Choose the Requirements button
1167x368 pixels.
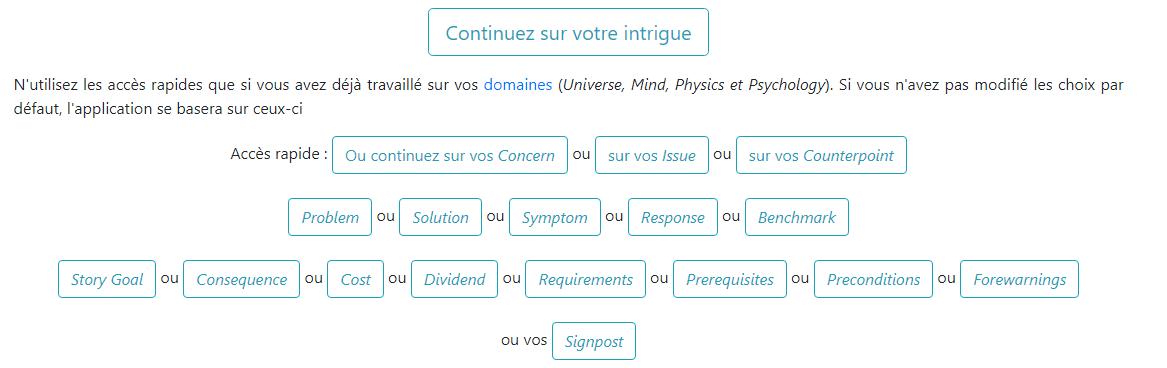point(586,279)
